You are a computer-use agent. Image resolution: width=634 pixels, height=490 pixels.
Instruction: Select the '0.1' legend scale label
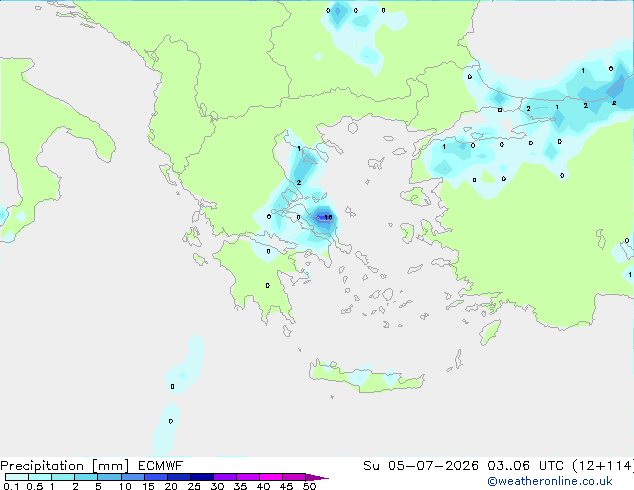coord(11,486)
